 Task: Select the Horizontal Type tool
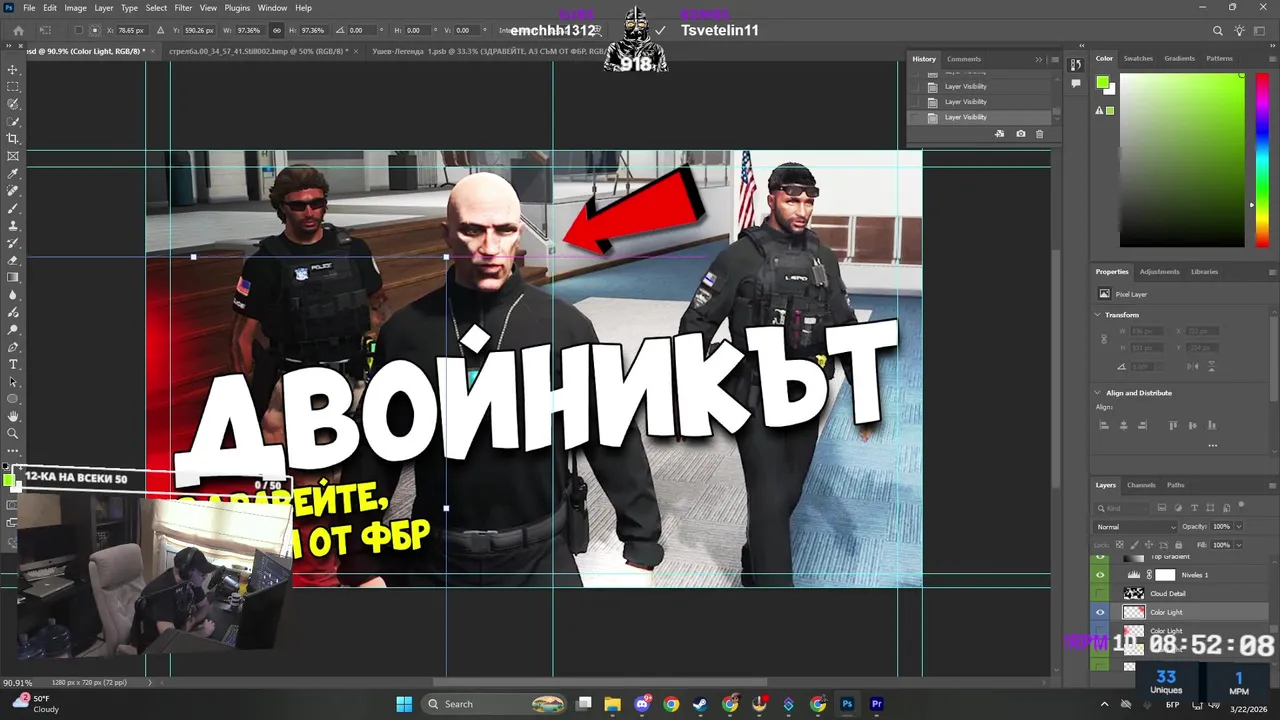click(x=13, y=364)
